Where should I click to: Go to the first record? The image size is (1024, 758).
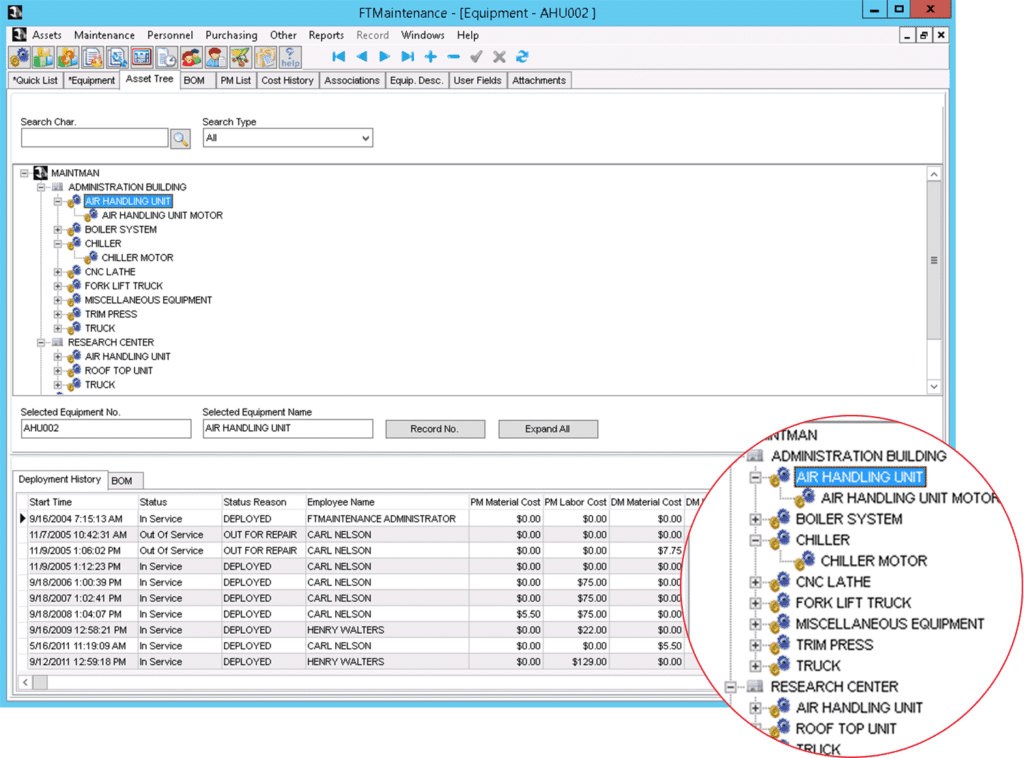338,57
